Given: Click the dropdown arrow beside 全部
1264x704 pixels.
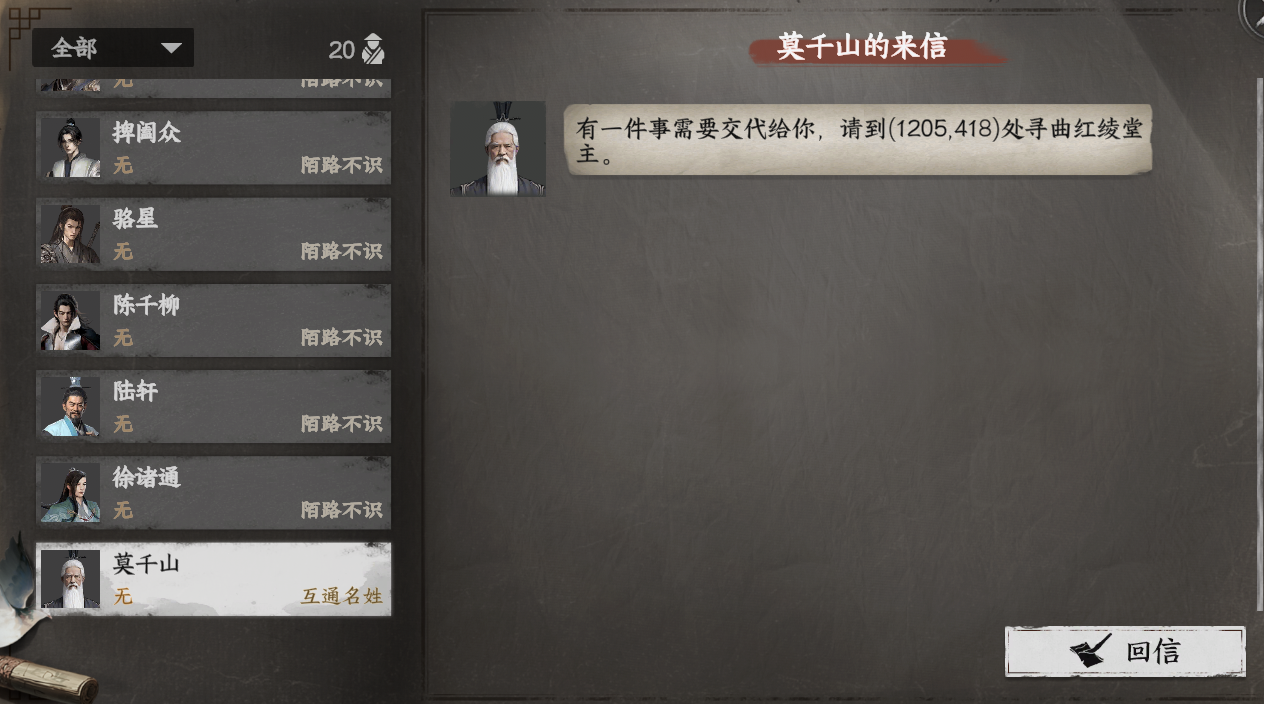Looking at the screenshot, I should [171, 48].
